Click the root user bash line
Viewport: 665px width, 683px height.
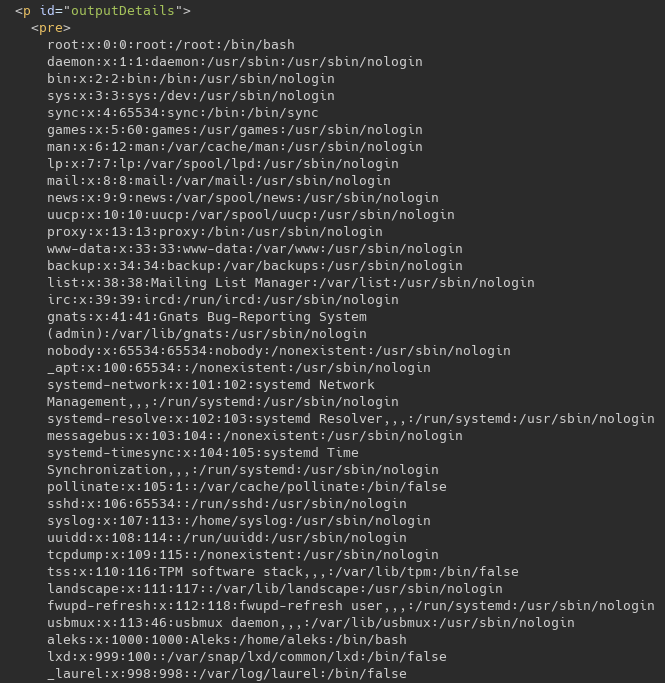click(170, 45)
